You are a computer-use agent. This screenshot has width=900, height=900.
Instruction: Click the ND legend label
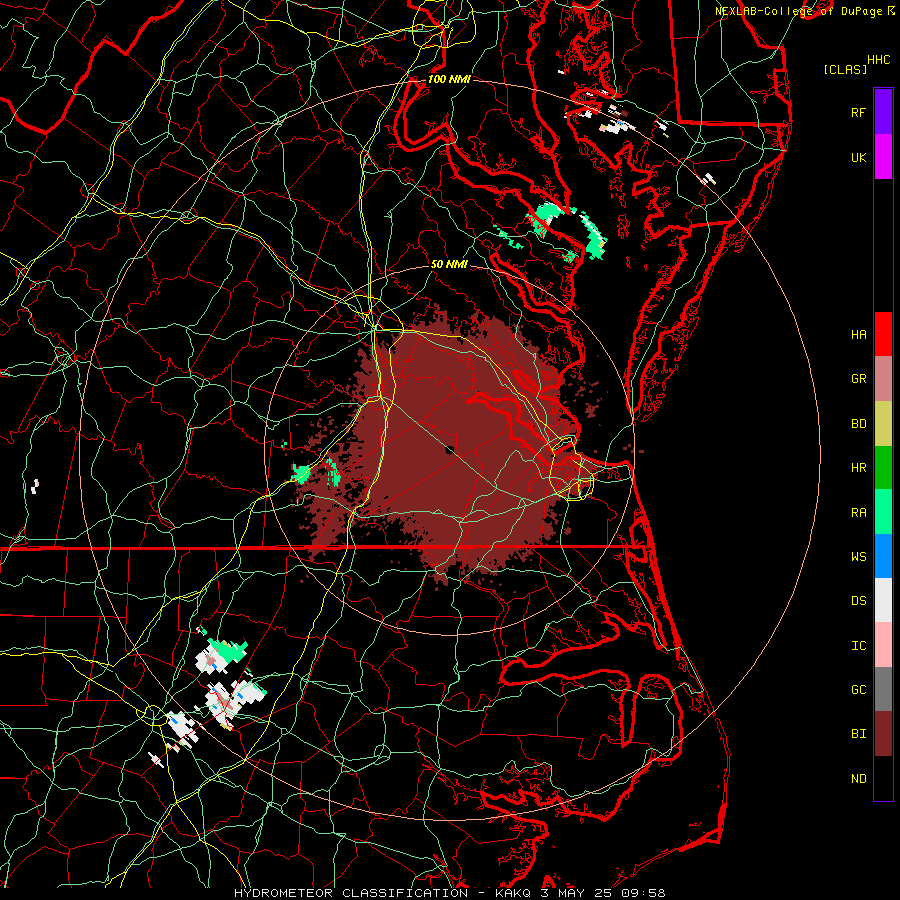tap(858, 779)
